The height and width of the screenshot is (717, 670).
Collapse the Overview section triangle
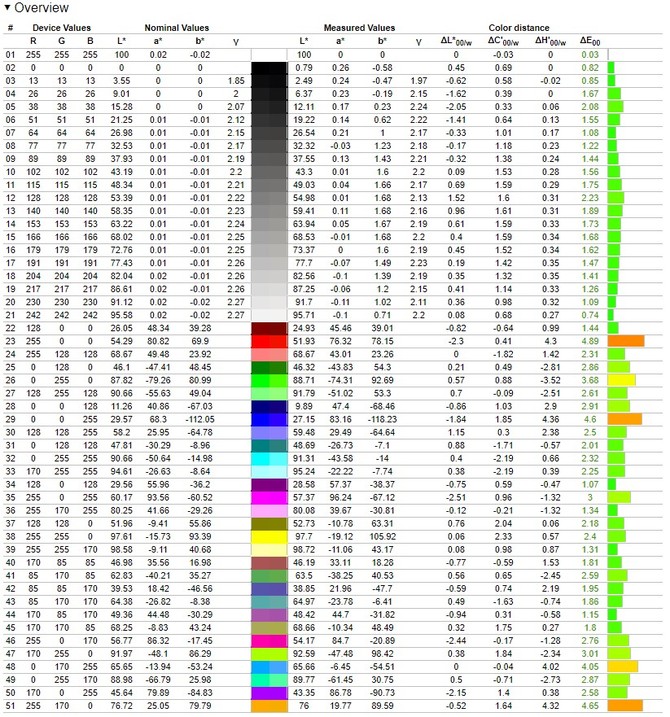click(7, 7)
